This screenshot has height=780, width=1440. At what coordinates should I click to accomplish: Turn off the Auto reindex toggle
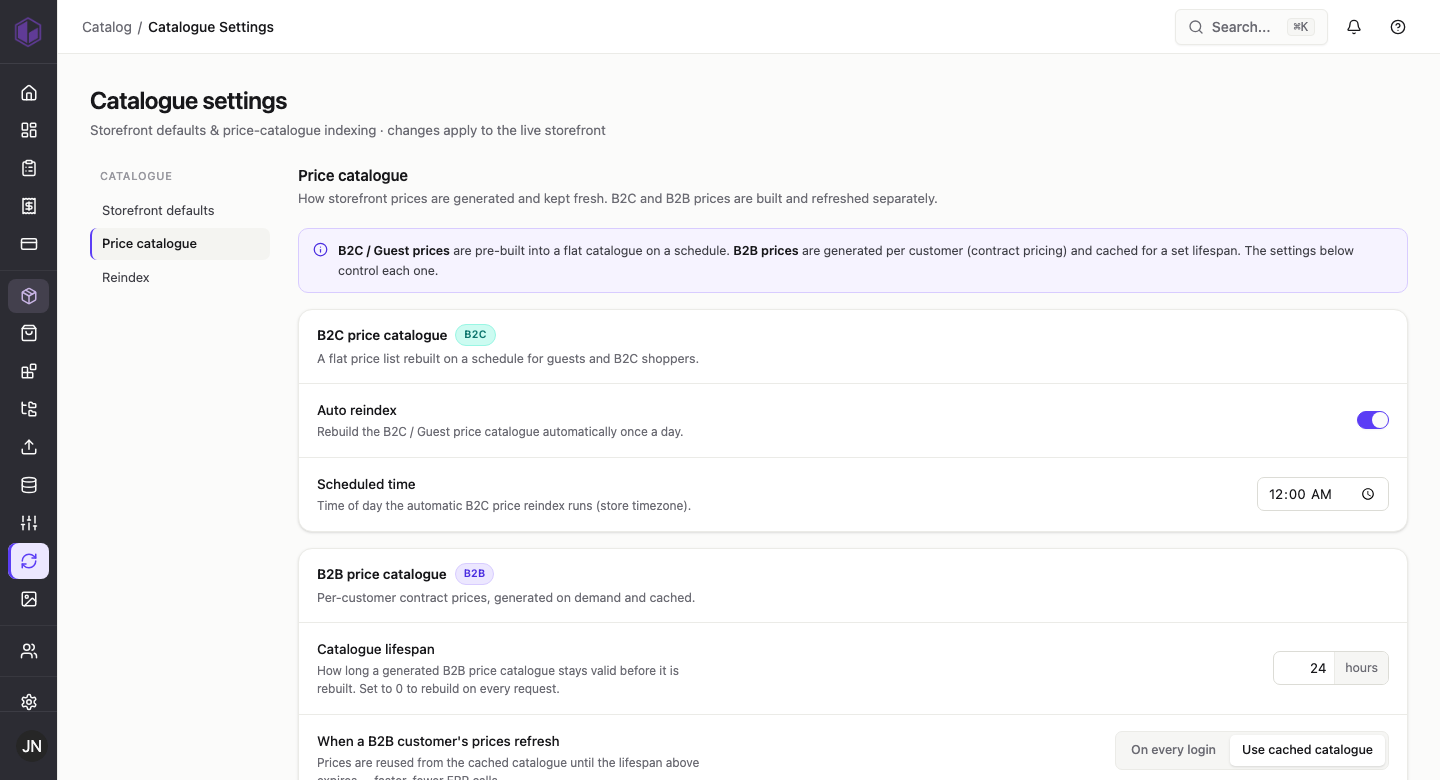pos(1372,420)
